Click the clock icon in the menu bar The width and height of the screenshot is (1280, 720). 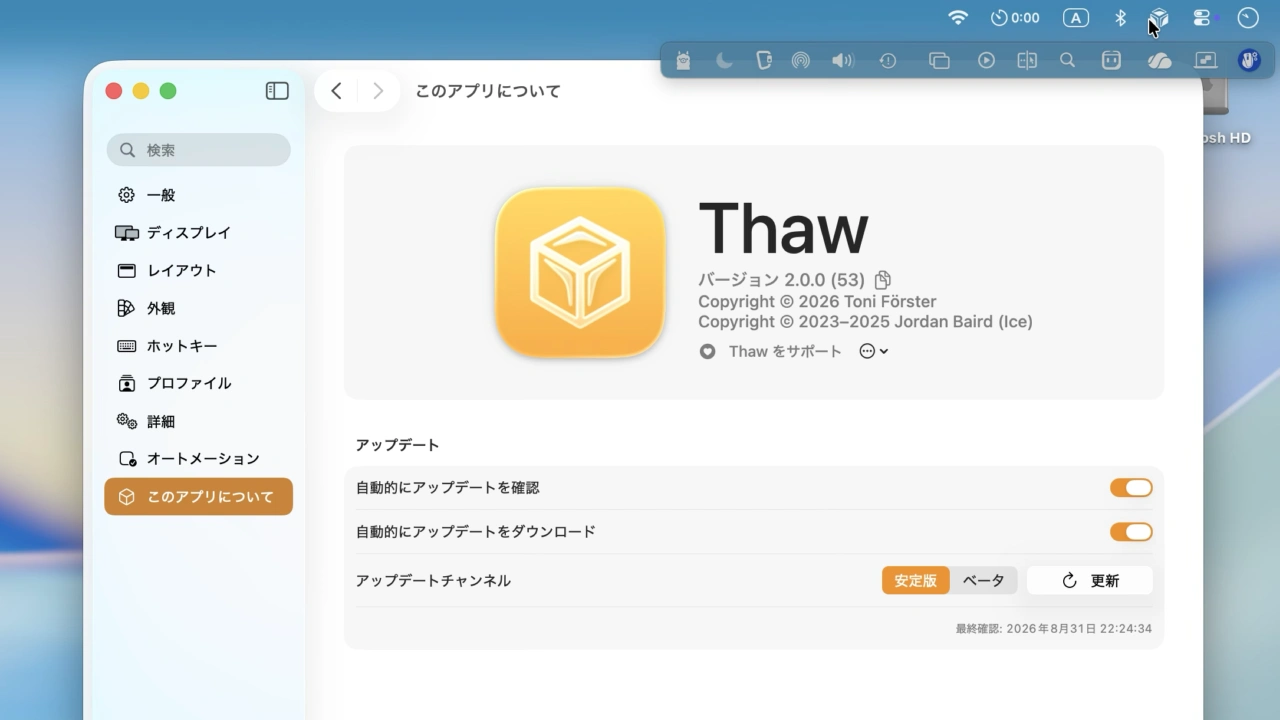[x=1248, y=18]
